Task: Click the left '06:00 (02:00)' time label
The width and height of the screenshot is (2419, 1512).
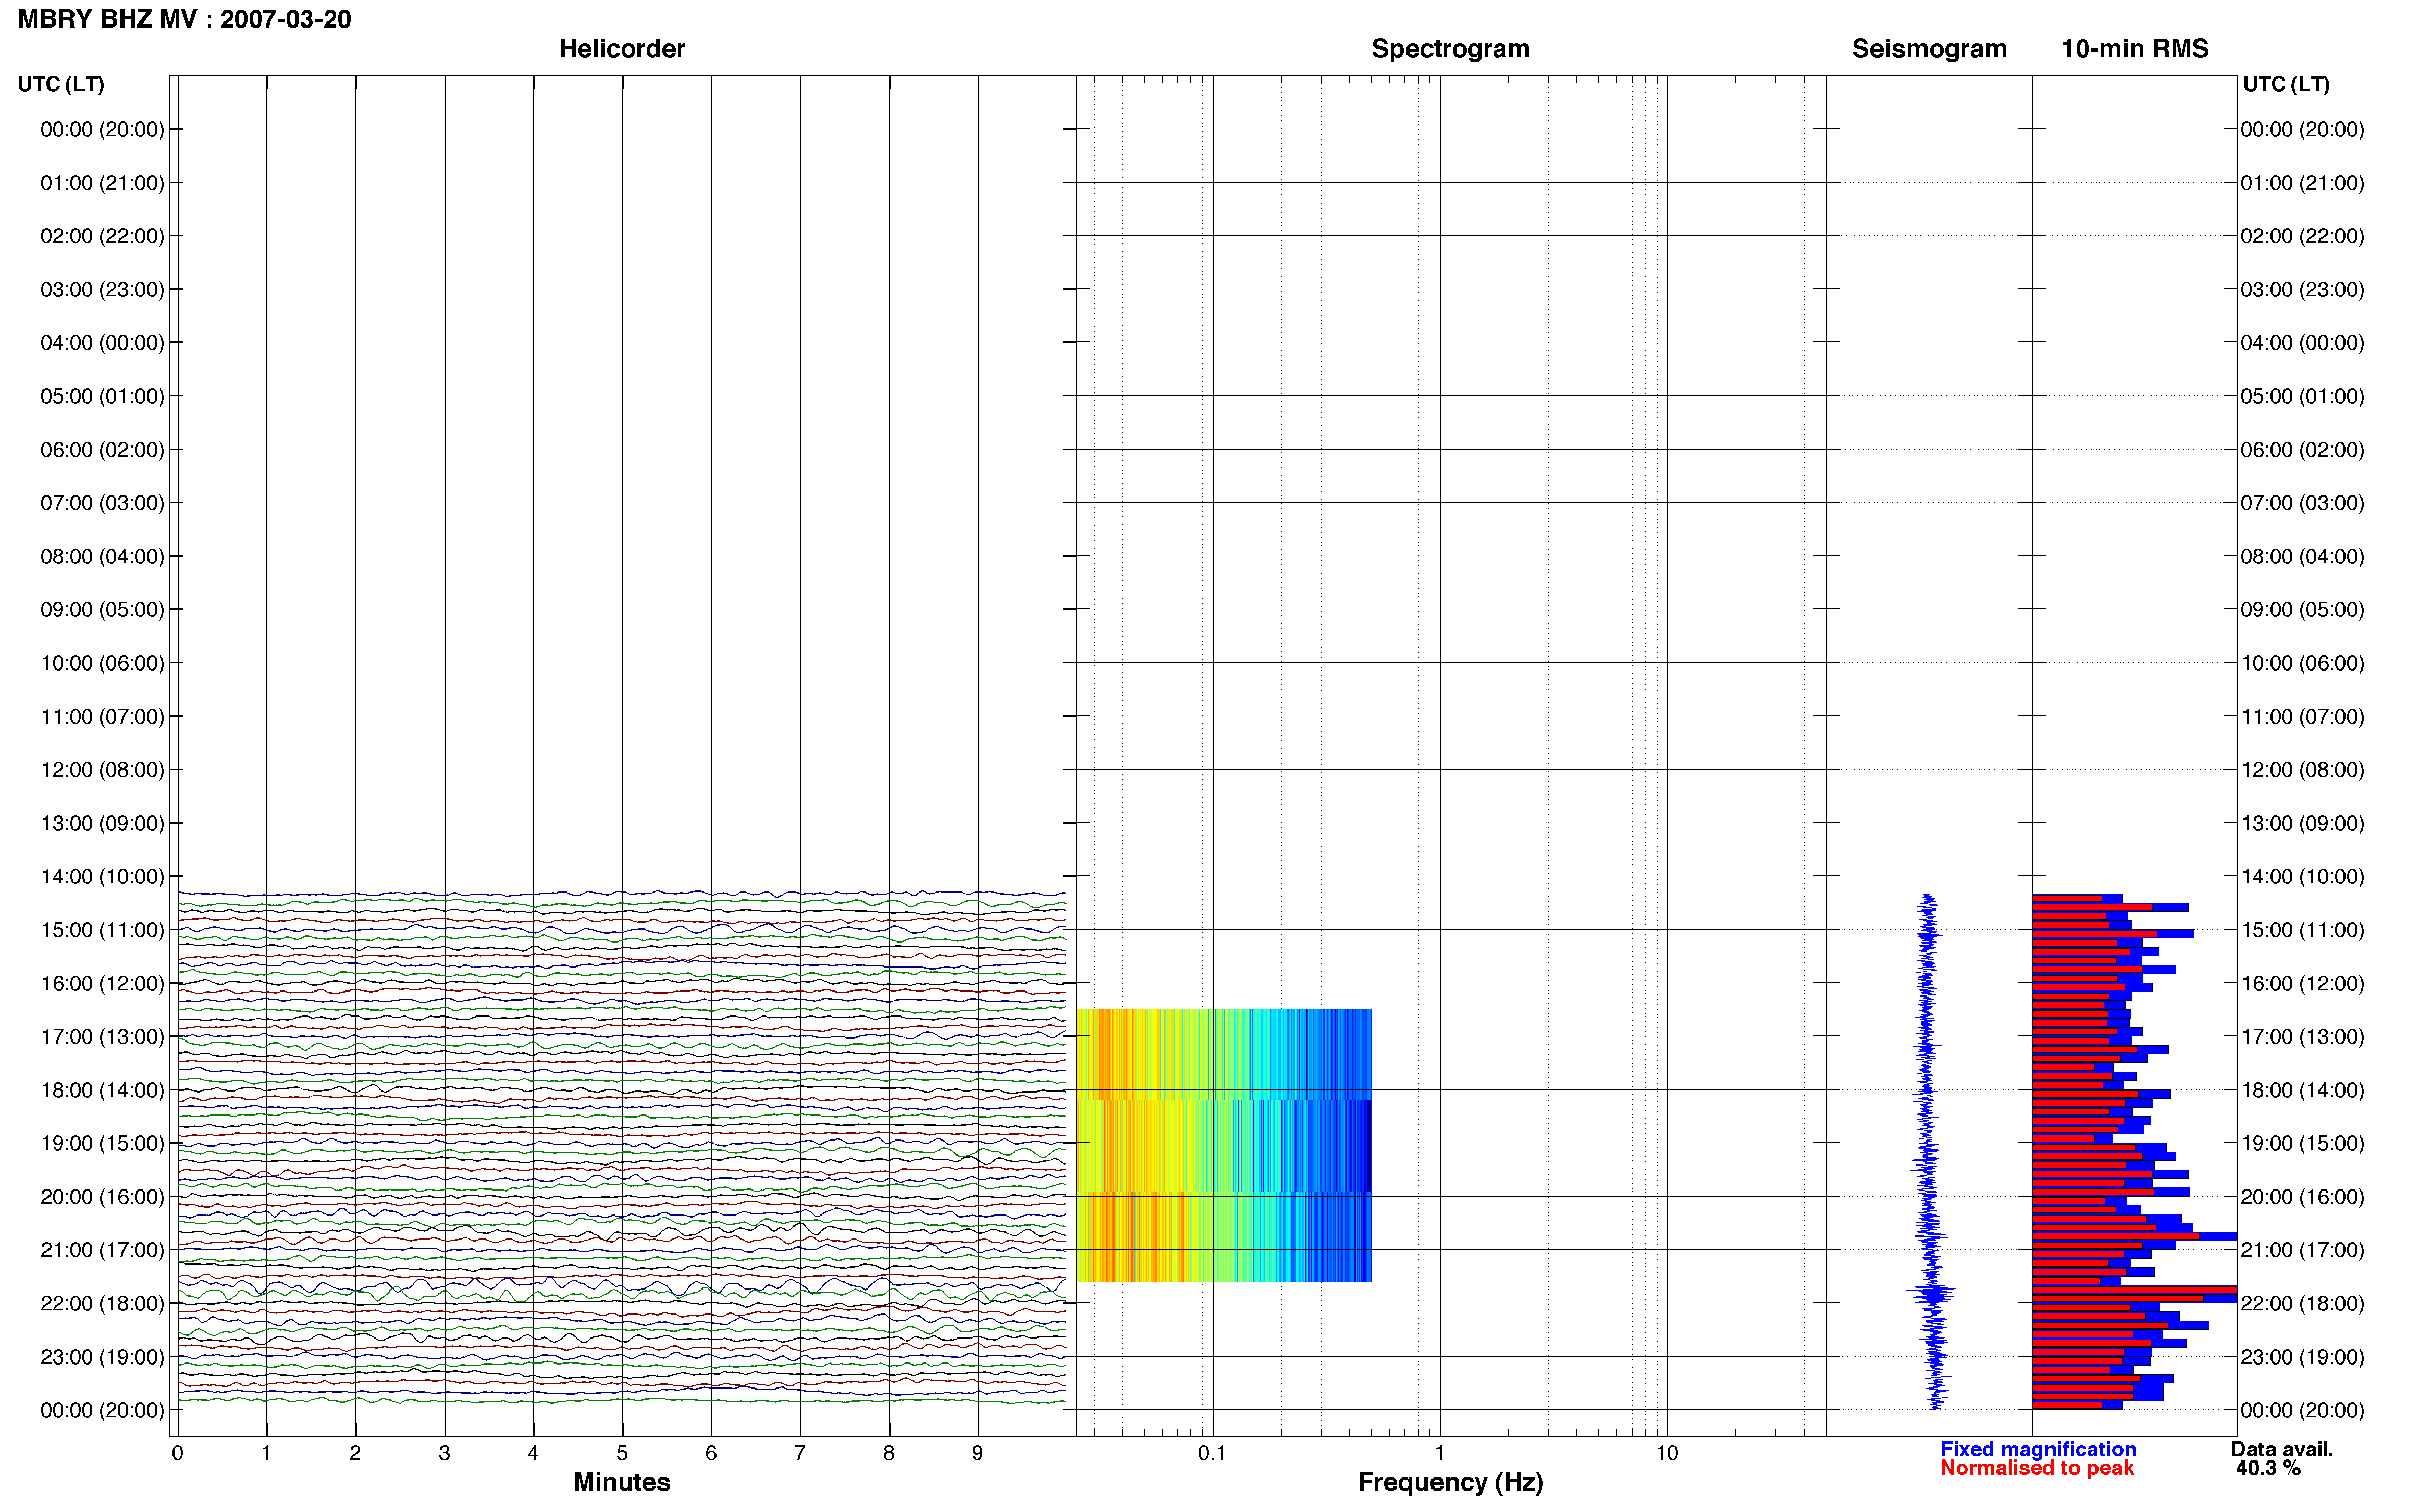Action: (103, 450)
